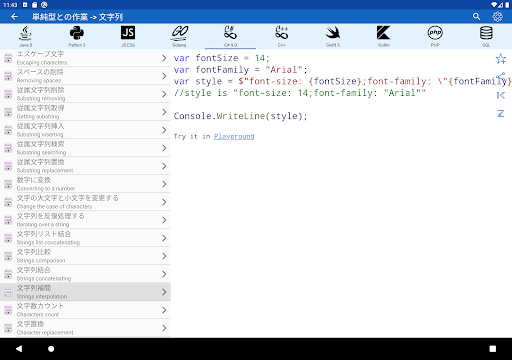Switch to Swift 5 language tab

coord(333,36)
